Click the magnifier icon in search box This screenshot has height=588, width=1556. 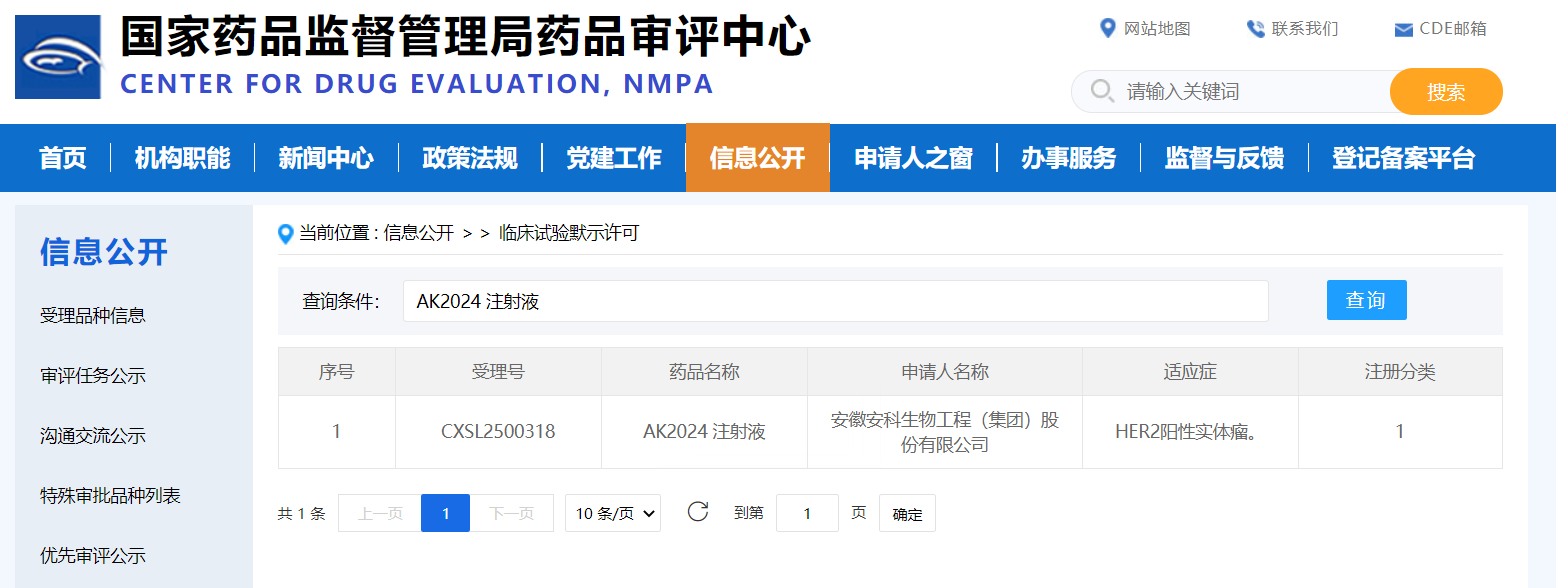pos(1102,92)
